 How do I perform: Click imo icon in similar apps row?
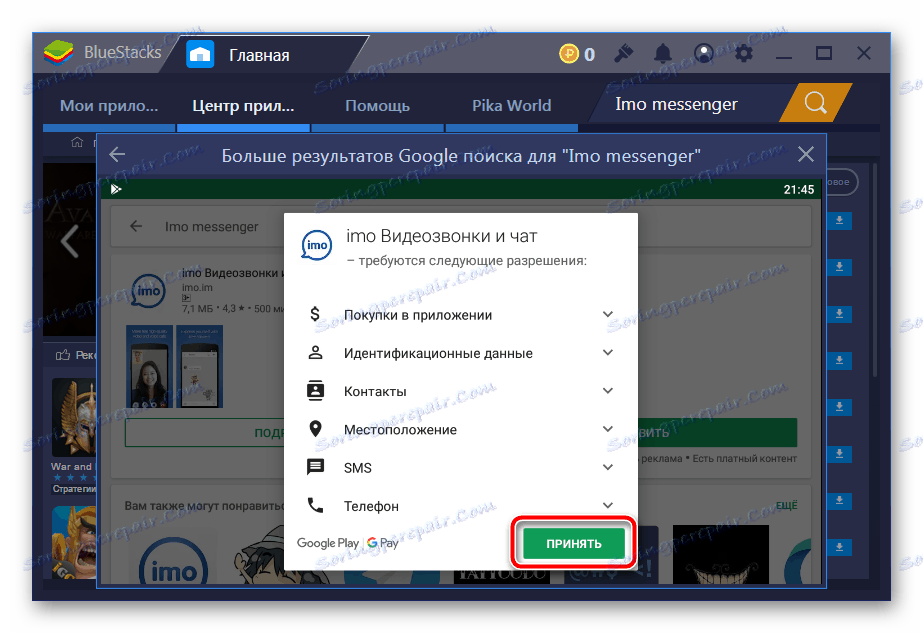[x=173, y=559]
